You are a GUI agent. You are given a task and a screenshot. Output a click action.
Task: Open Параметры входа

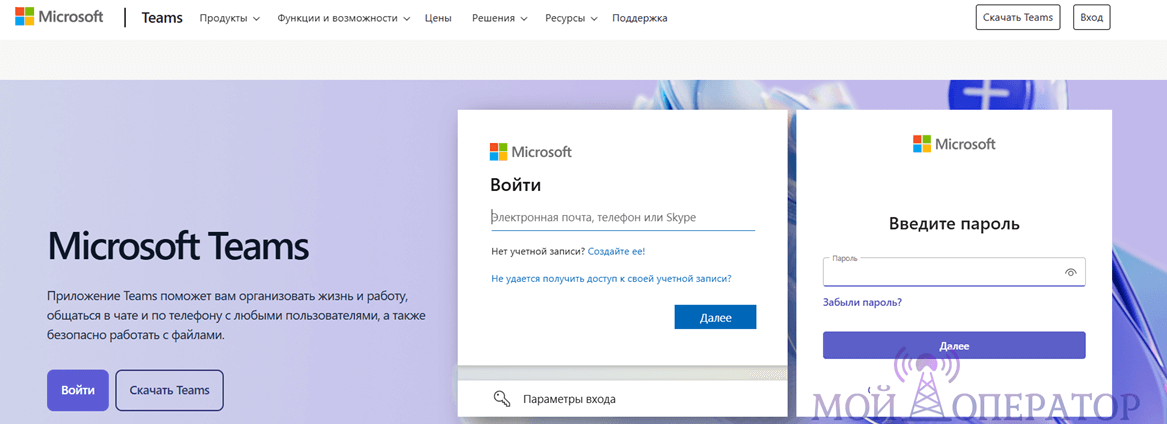tap(569, 399)
